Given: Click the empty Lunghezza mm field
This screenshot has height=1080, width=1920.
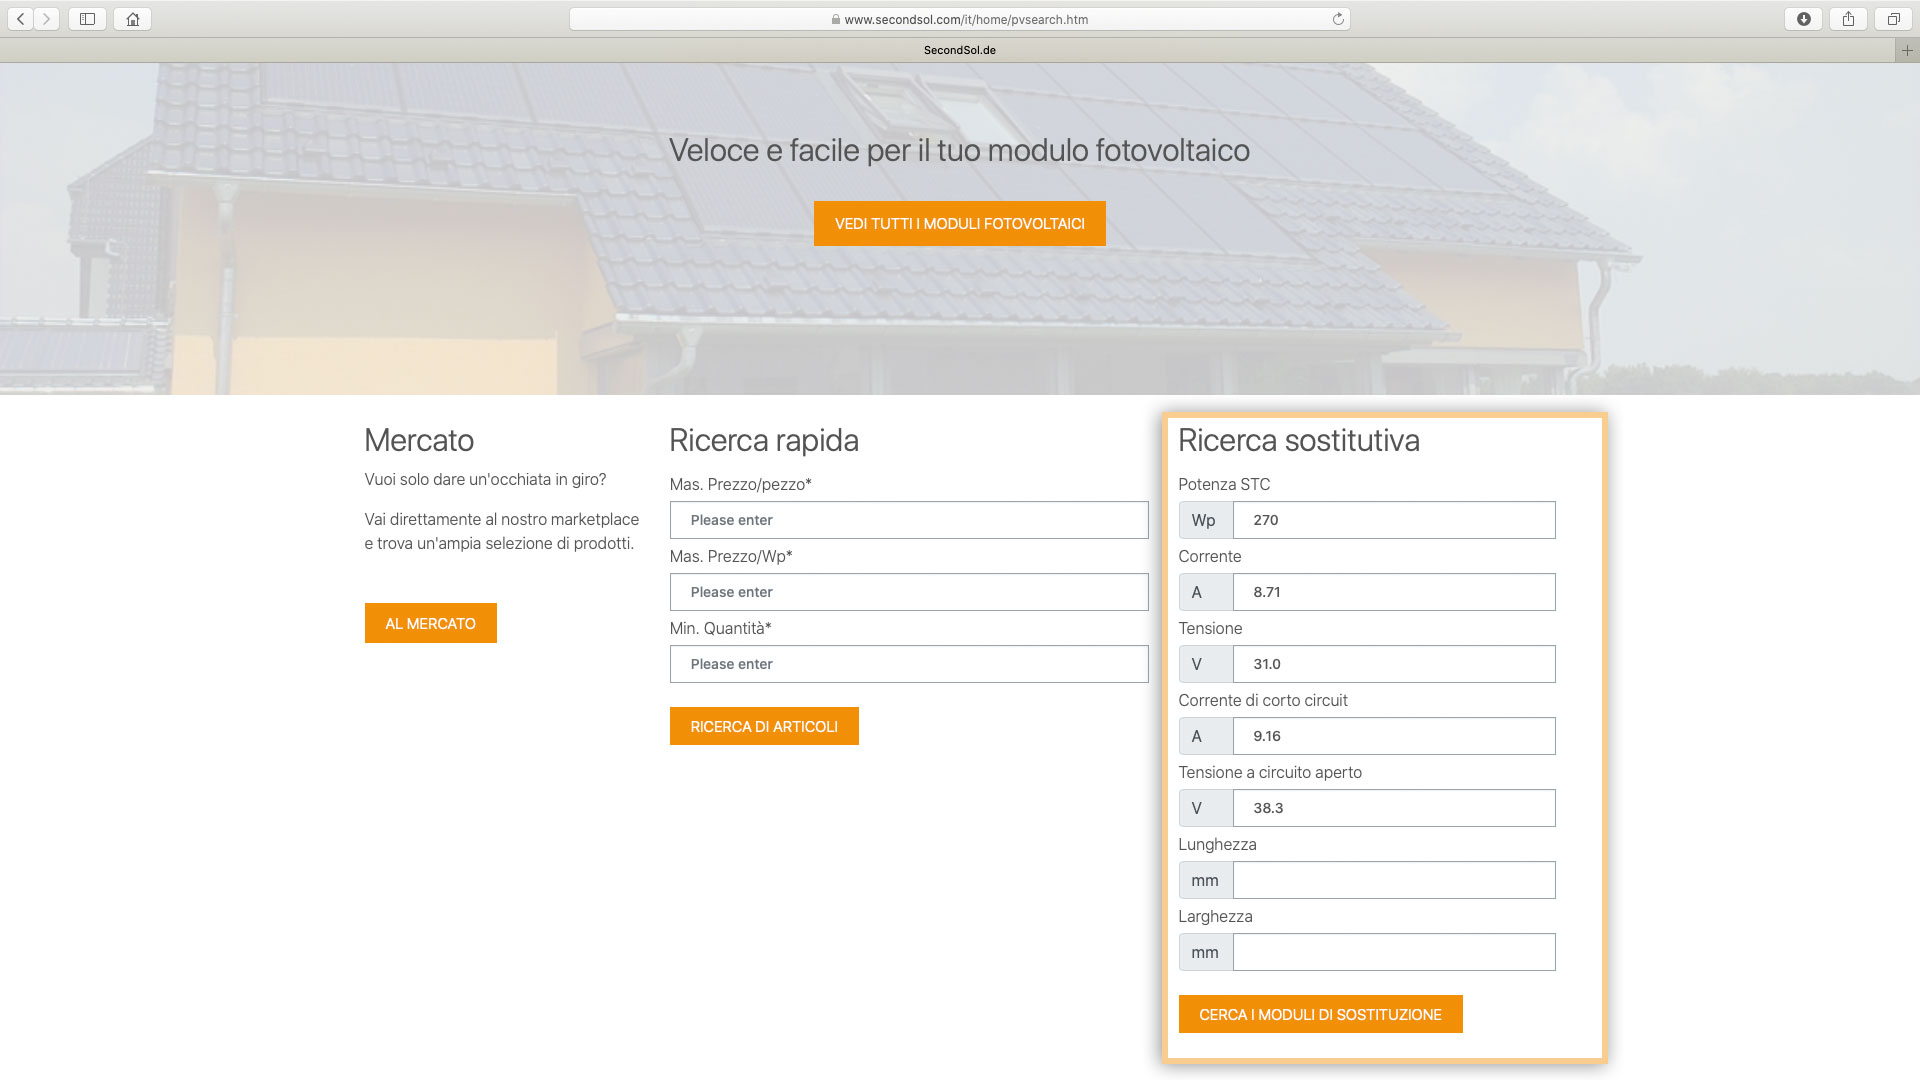Looking at the screenshot, I should tap(1393, 880).
